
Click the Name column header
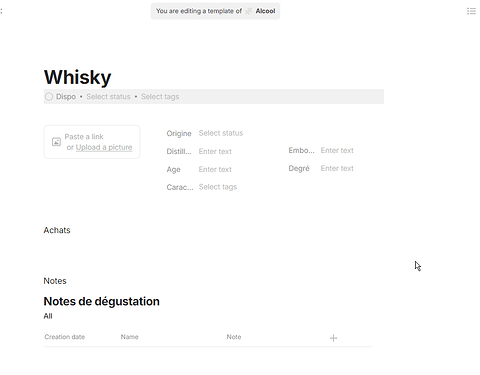(x=130, y=337)
